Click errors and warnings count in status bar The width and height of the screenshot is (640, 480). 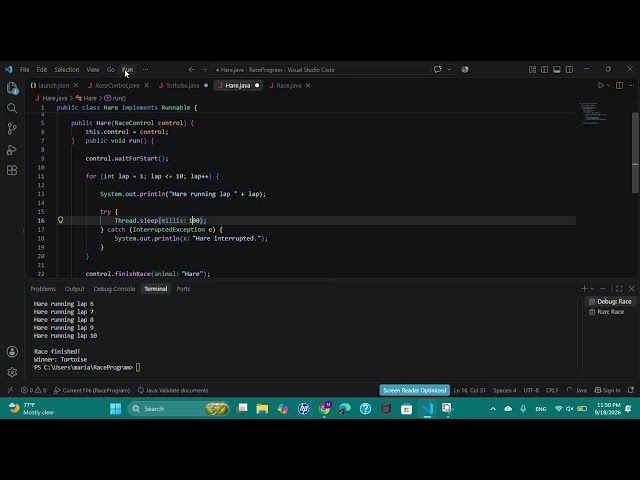(x=34, y=390)
